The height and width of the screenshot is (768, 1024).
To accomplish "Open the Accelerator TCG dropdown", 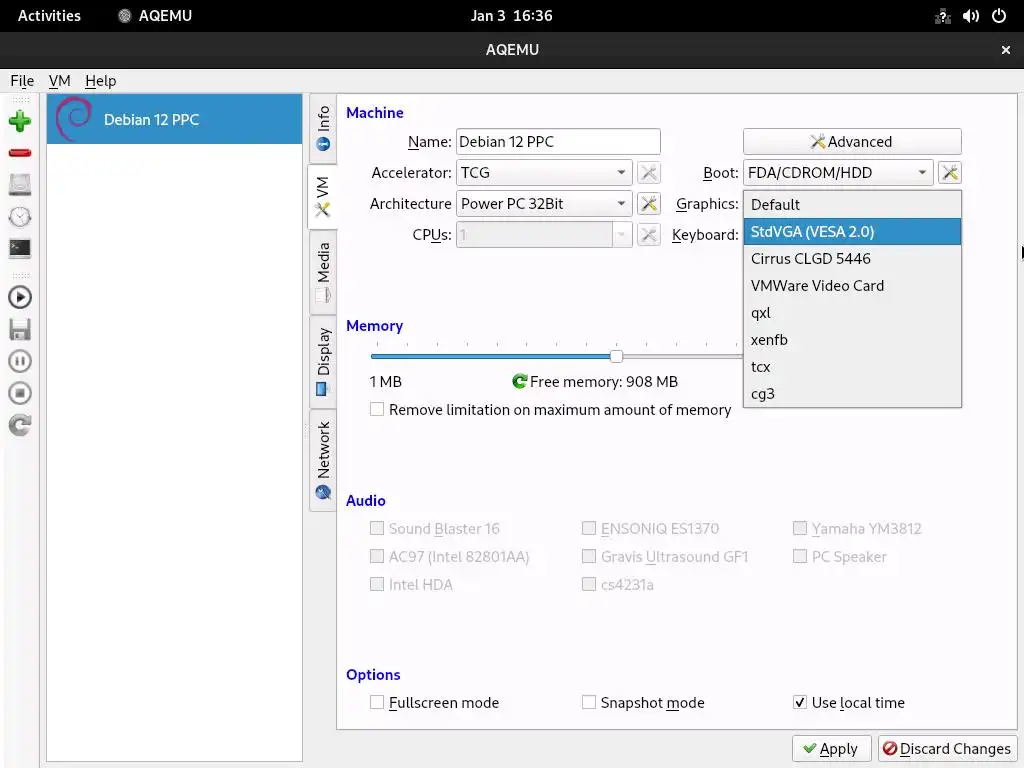I will point(544,172).
